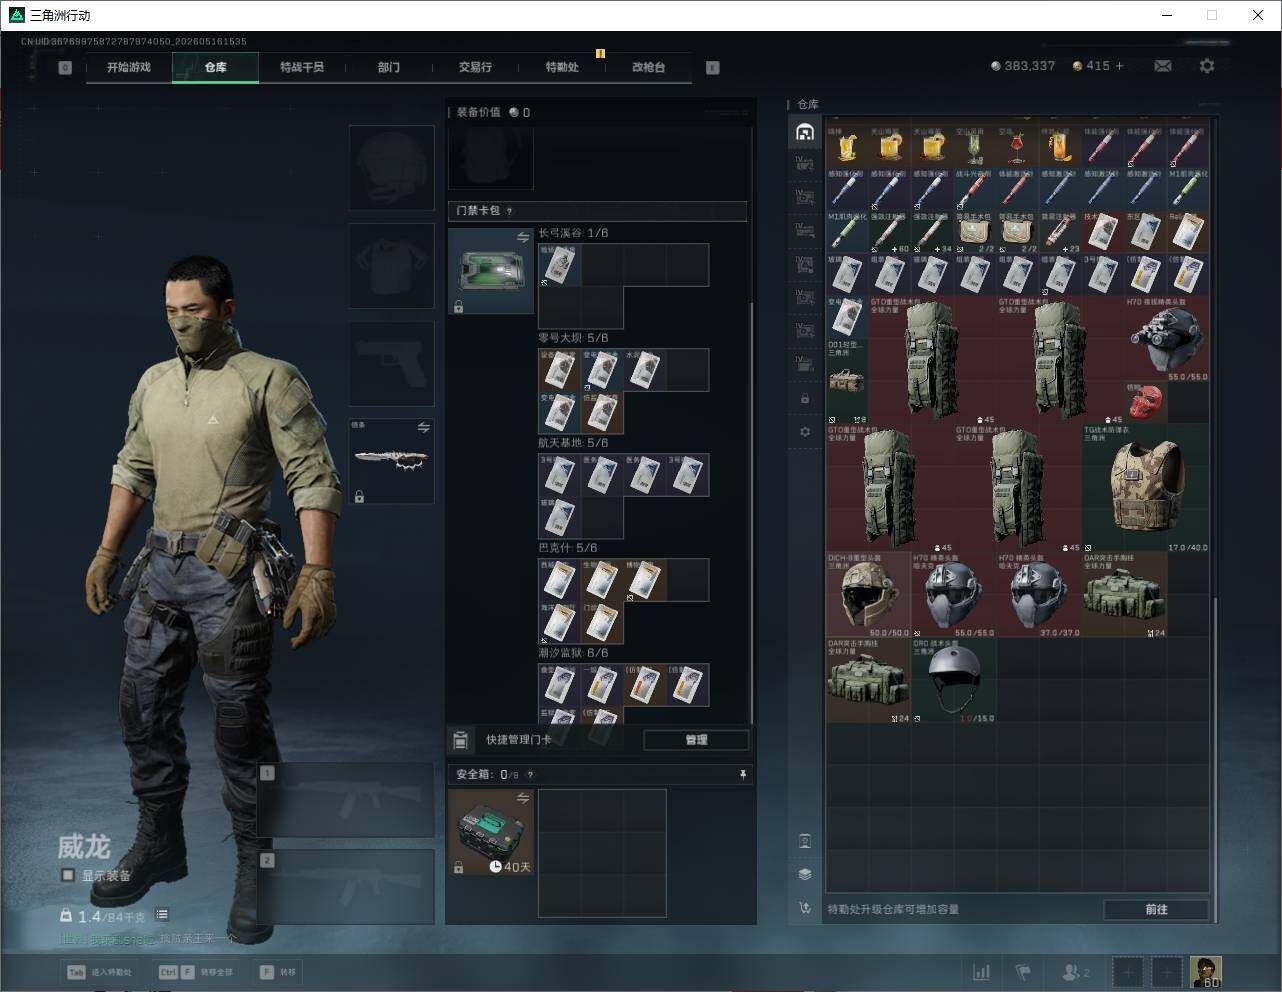This screenshot has height=992, width=1282.
Task: Click the statistics bar chart icon
Action: [x=982, y=972]
